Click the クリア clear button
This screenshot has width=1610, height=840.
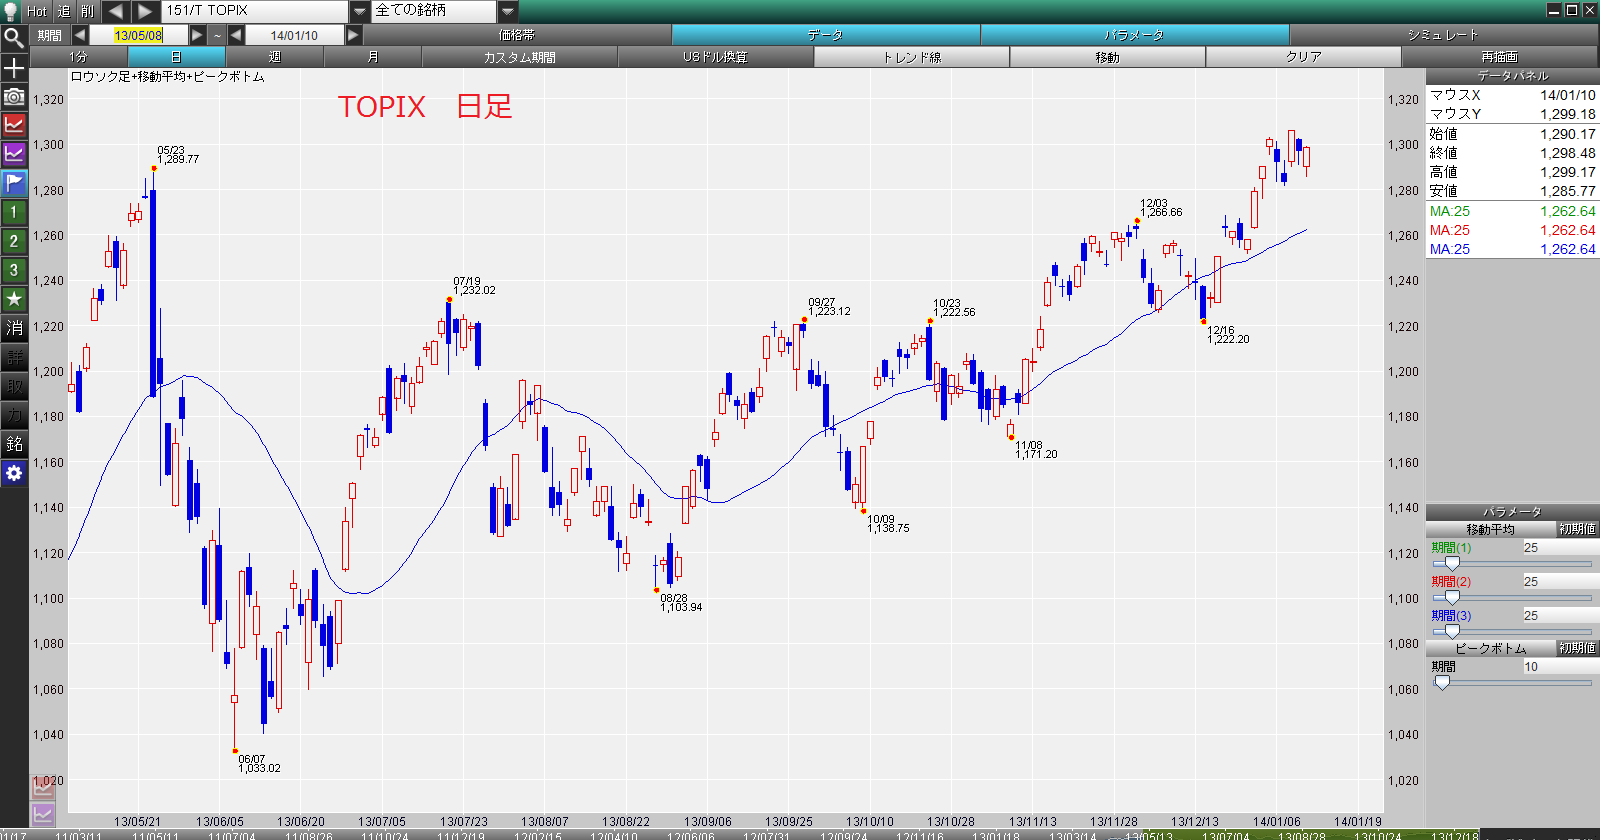click(x=1304, y=57)
